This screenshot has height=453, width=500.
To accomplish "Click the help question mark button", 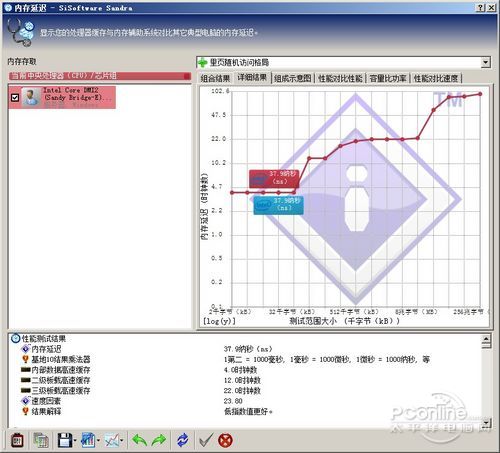I will point(480,8).
